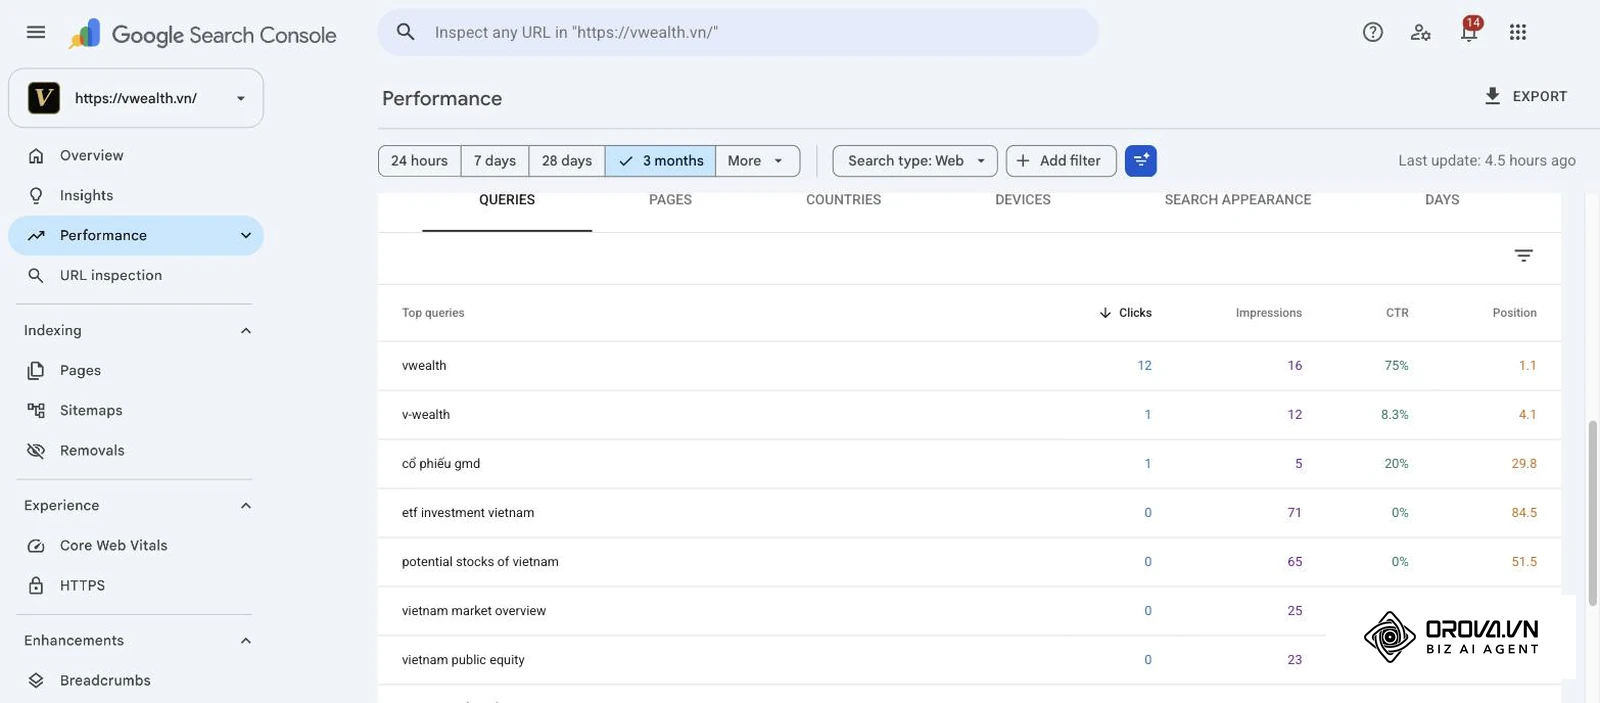Open the main hamburger menu

(36, 32)
